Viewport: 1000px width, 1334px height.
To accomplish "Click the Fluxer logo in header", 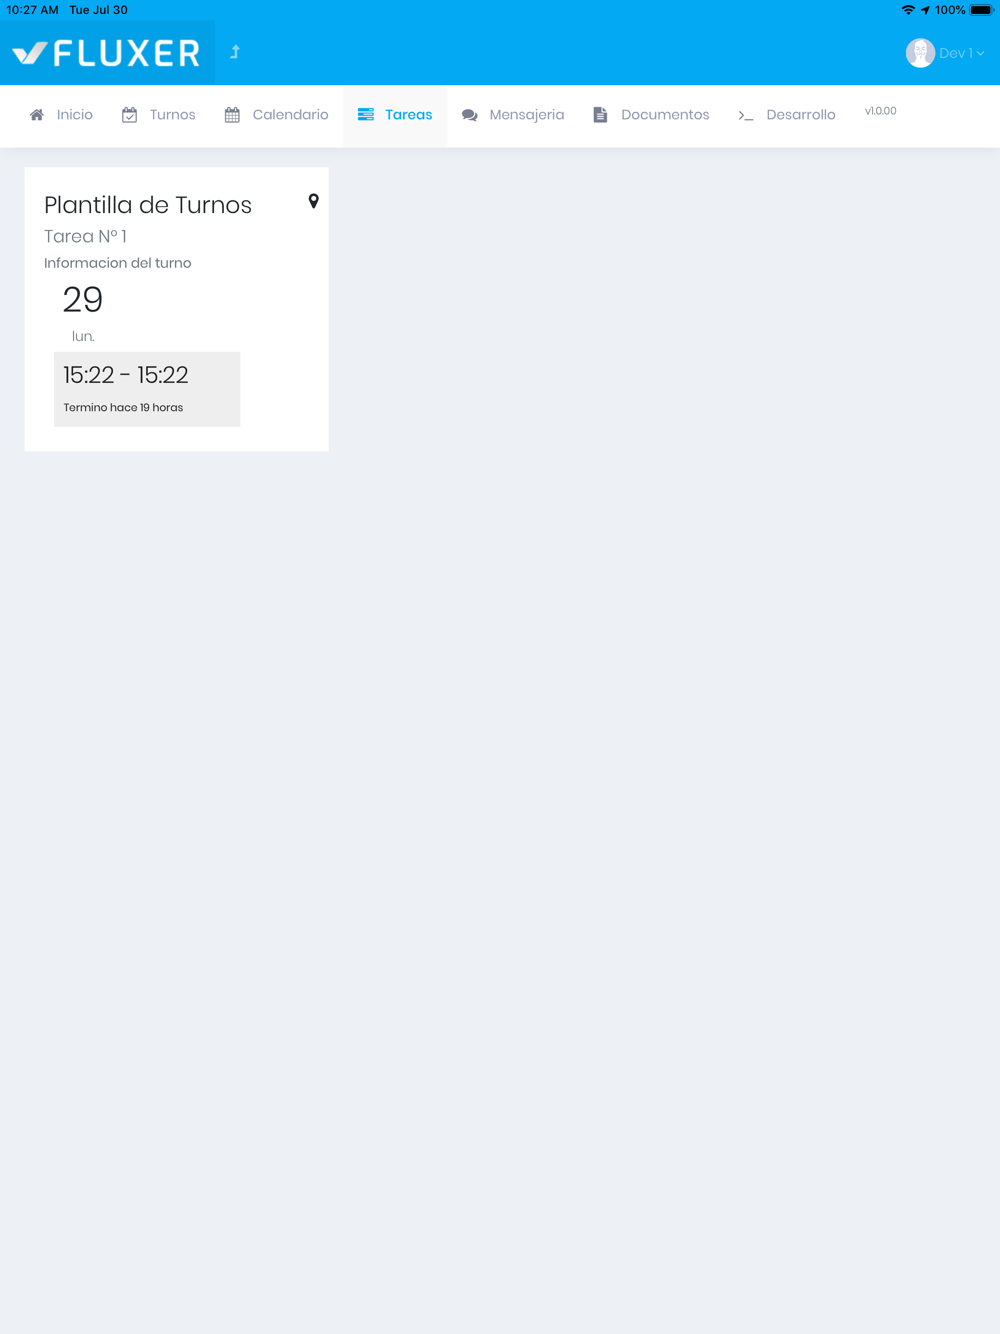I will pyautogui.click(x=106, y=53).
